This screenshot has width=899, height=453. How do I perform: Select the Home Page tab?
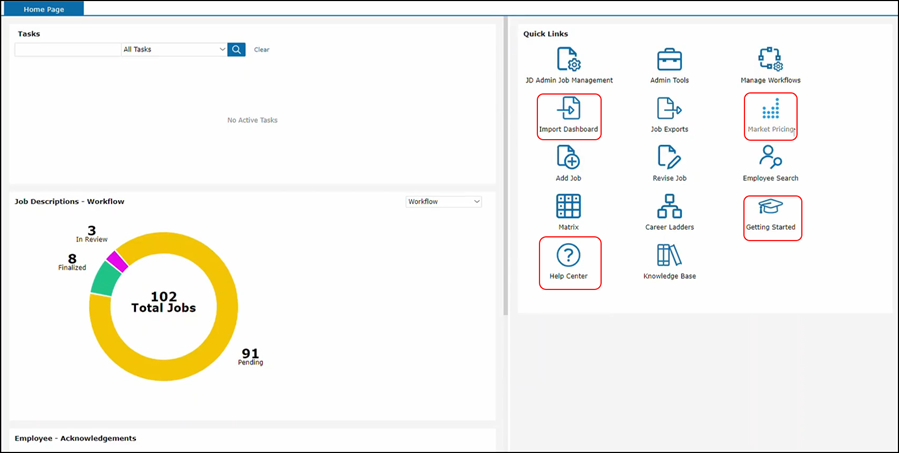45,8
